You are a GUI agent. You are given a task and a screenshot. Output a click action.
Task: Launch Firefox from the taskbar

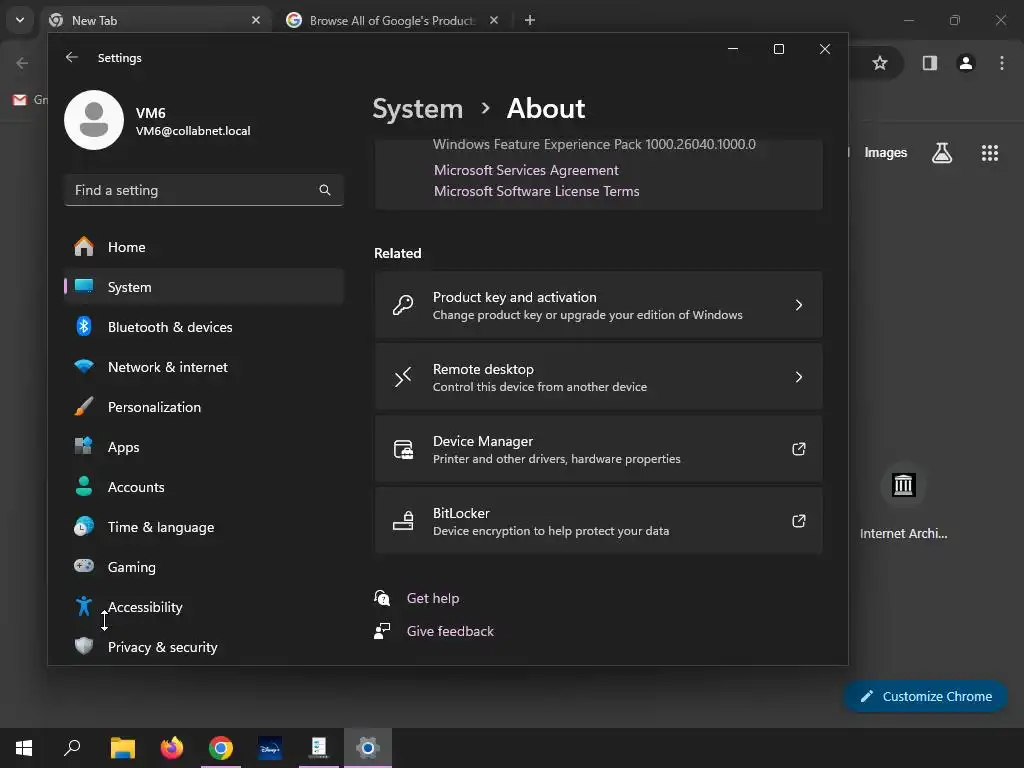(x=172, y=747)
